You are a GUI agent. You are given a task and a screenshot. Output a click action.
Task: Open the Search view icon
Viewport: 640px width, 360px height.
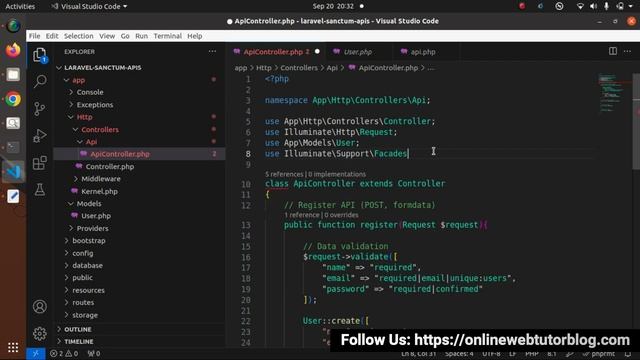click(40, 81)
